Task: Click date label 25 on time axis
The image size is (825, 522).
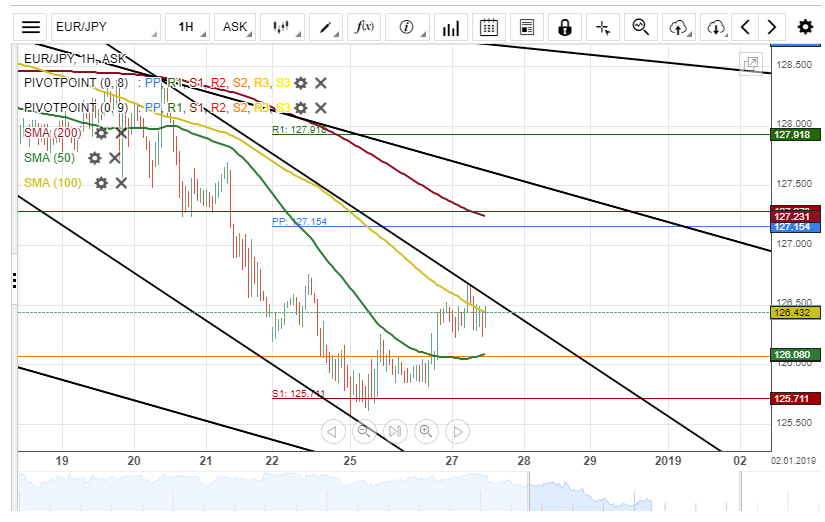Action: click(x=350, y=461)
